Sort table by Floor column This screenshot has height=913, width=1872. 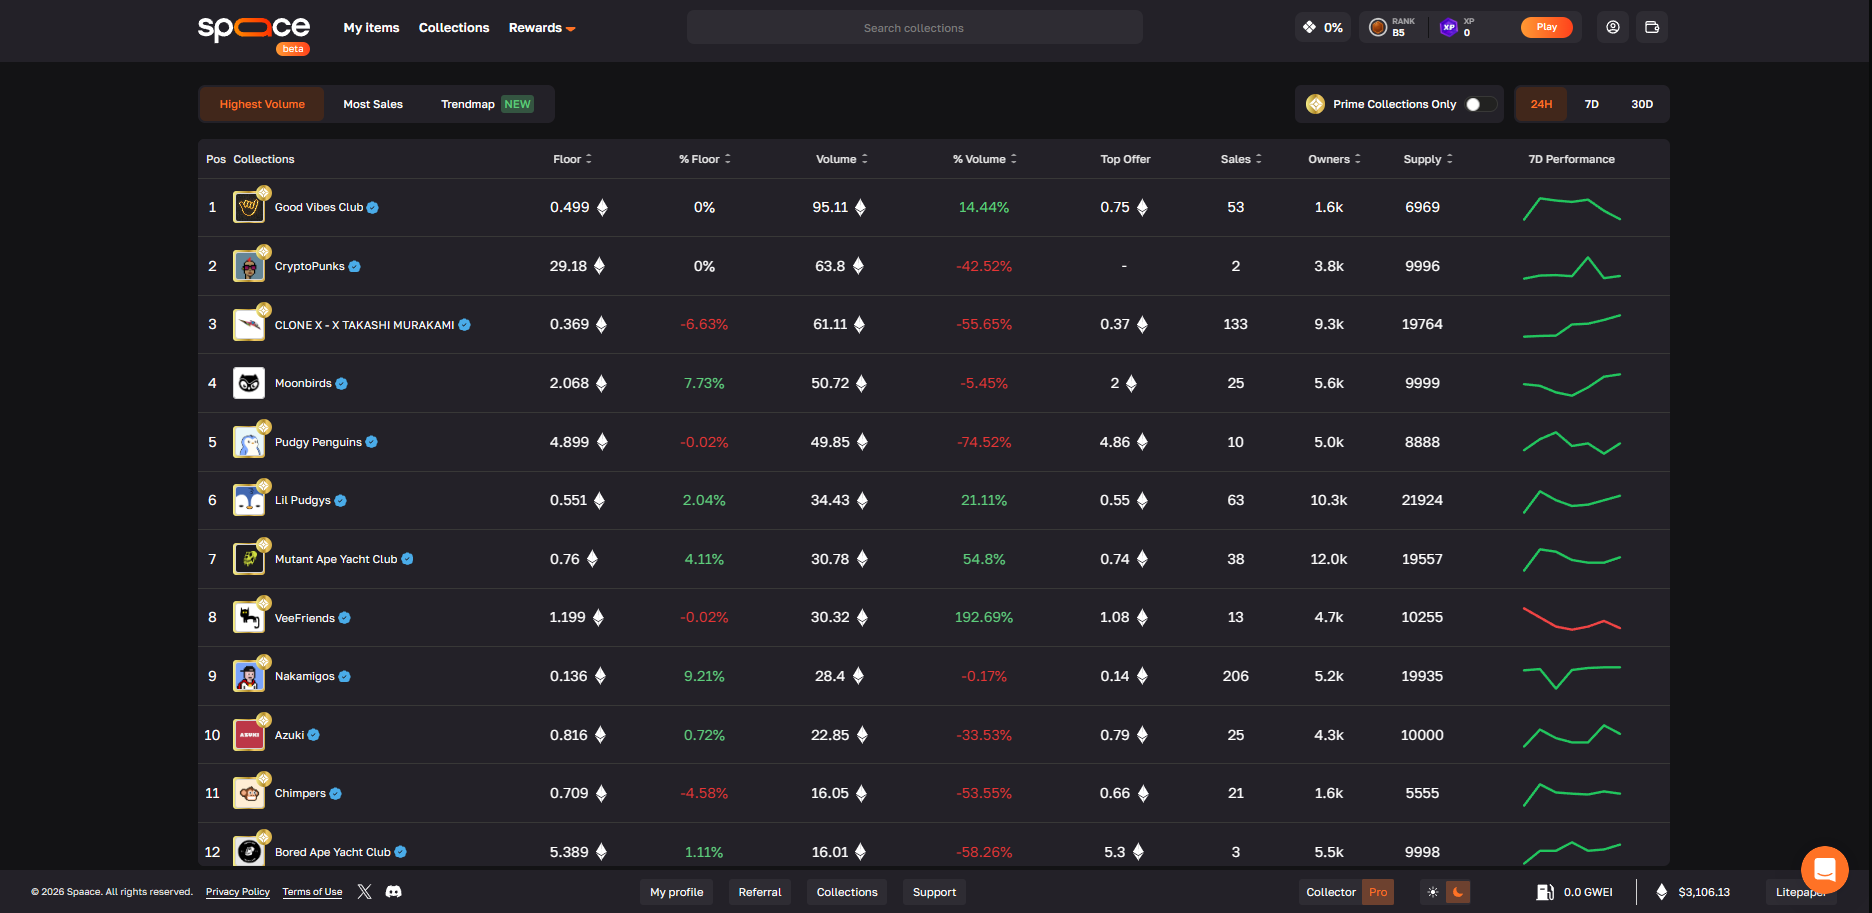tap(572, 159)
